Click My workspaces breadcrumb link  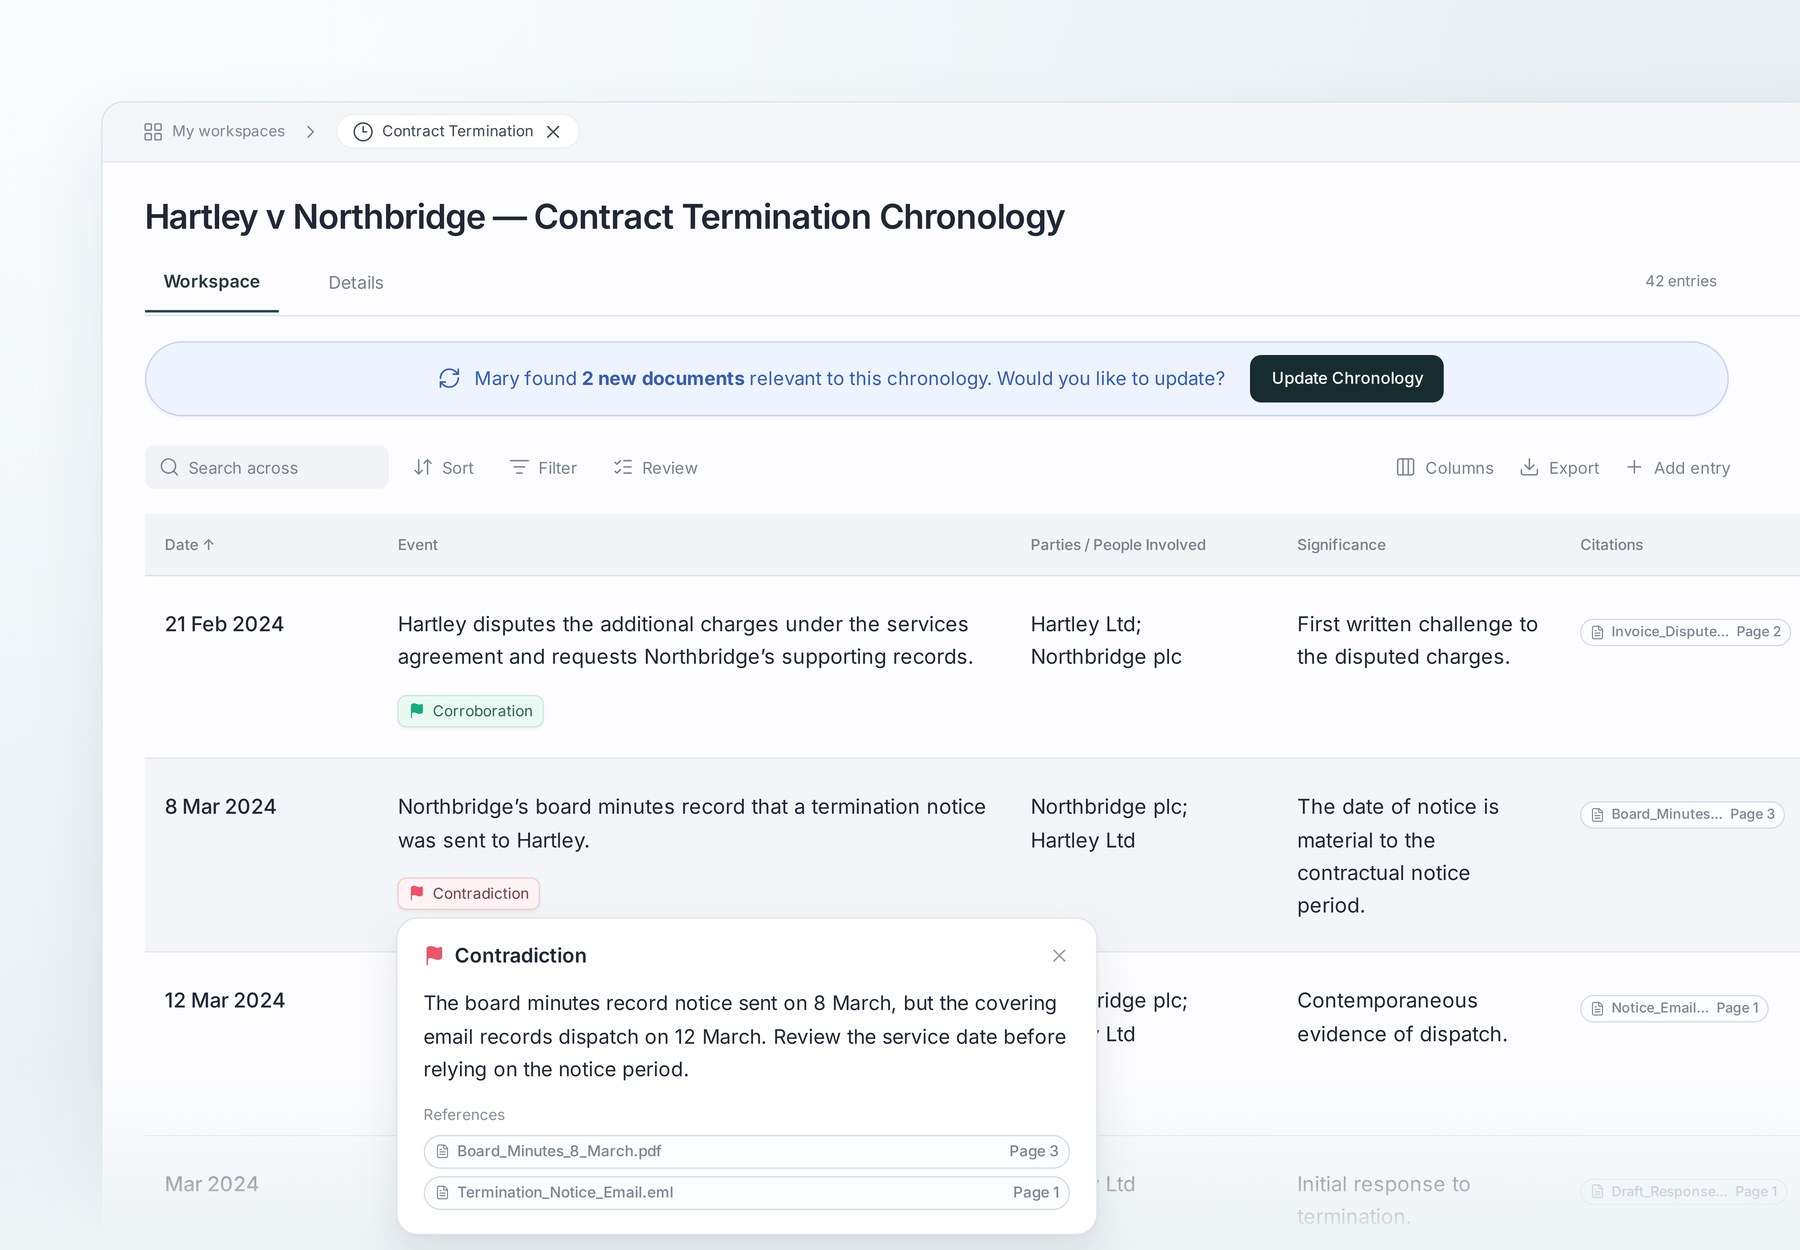(x=228, y=131)
